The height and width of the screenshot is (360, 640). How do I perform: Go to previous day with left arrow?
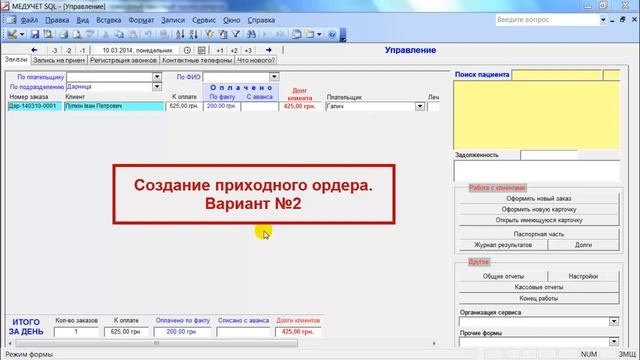coord(34,50)
